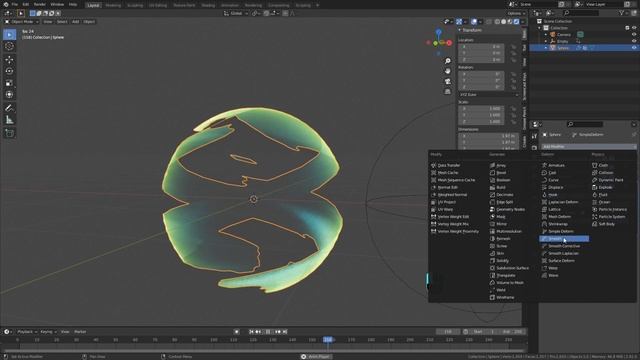640x360 pixels.
Task: Click the Scale Z value field
Action: (x=481, y=122)
